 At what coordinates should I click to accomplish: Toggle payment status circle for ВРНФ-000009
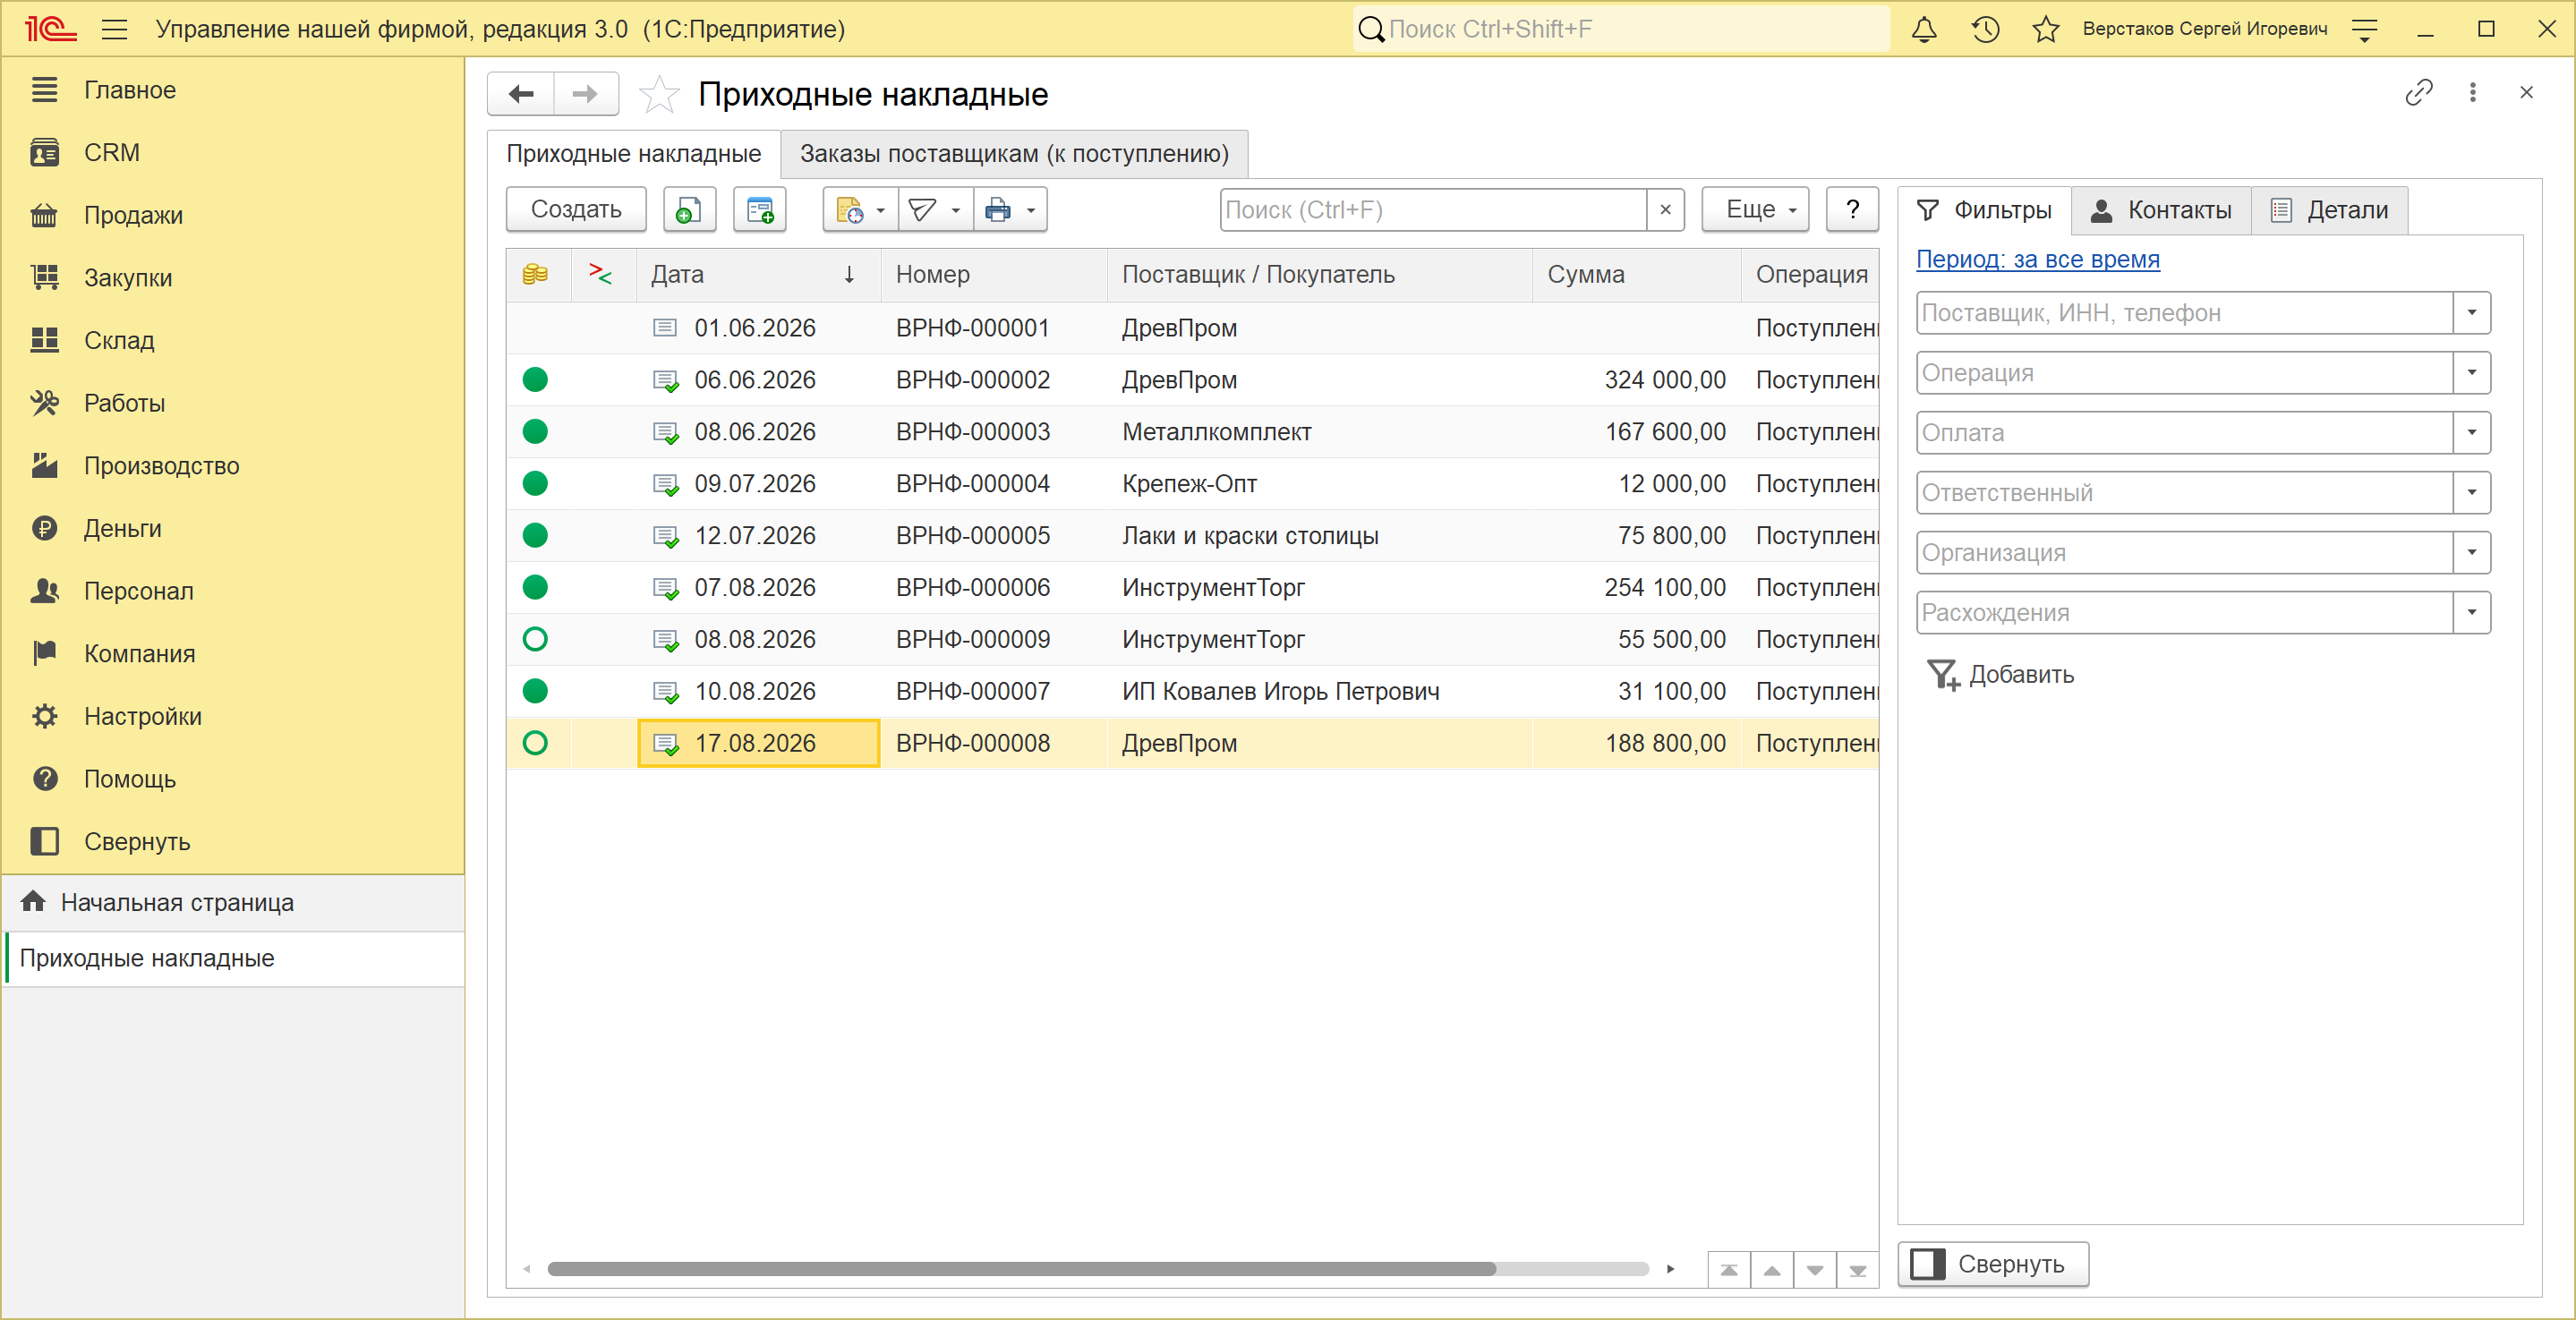[x=535, y=640]
